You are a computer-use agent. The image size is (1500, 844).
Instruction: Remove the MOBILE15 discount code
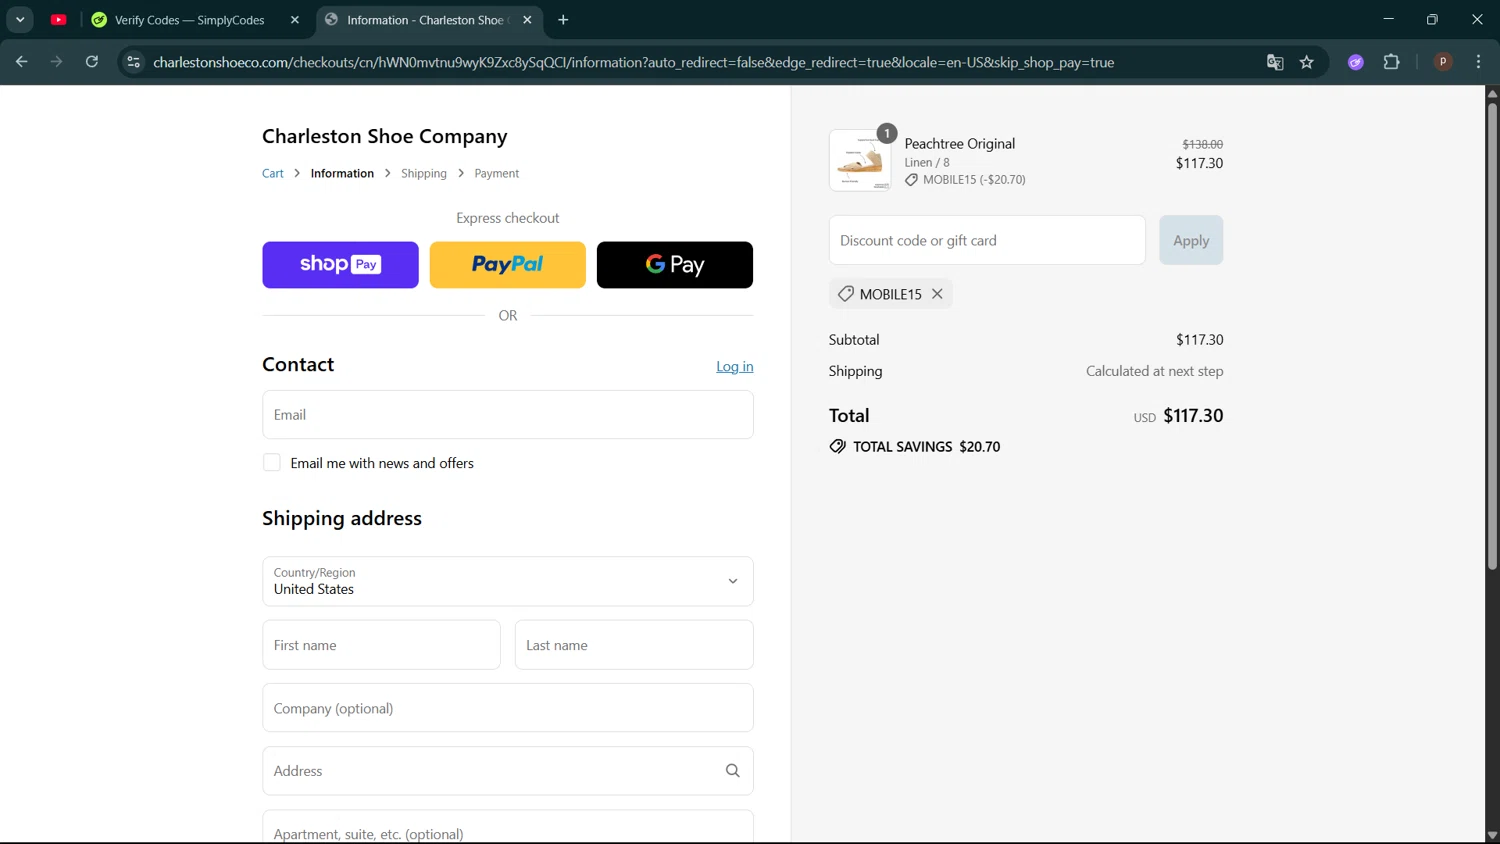click(937, 294)
